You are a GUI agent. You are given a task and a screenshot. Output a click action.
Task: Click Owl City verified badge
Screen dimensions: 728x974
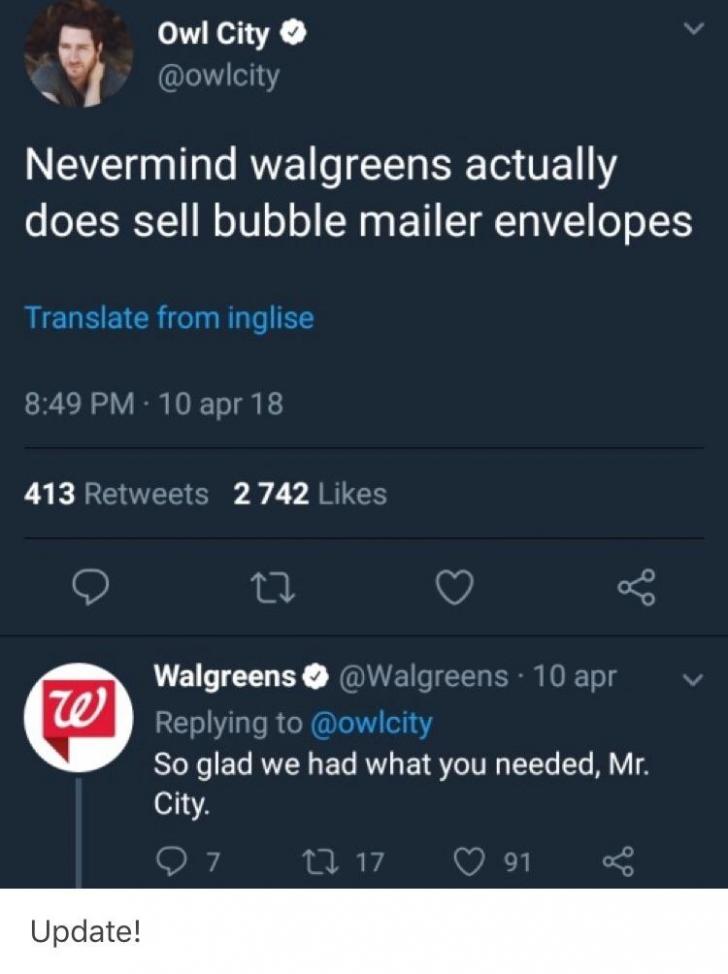click(293, 34)
